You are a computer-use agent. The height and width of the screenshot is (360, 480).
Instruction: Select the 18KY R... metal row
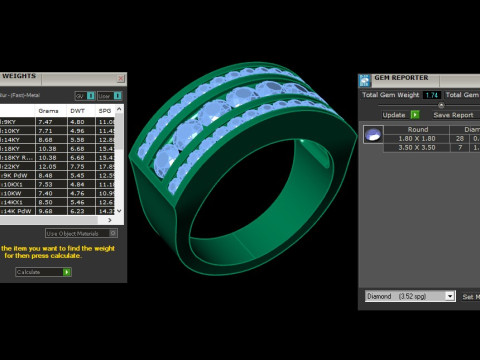57,158
